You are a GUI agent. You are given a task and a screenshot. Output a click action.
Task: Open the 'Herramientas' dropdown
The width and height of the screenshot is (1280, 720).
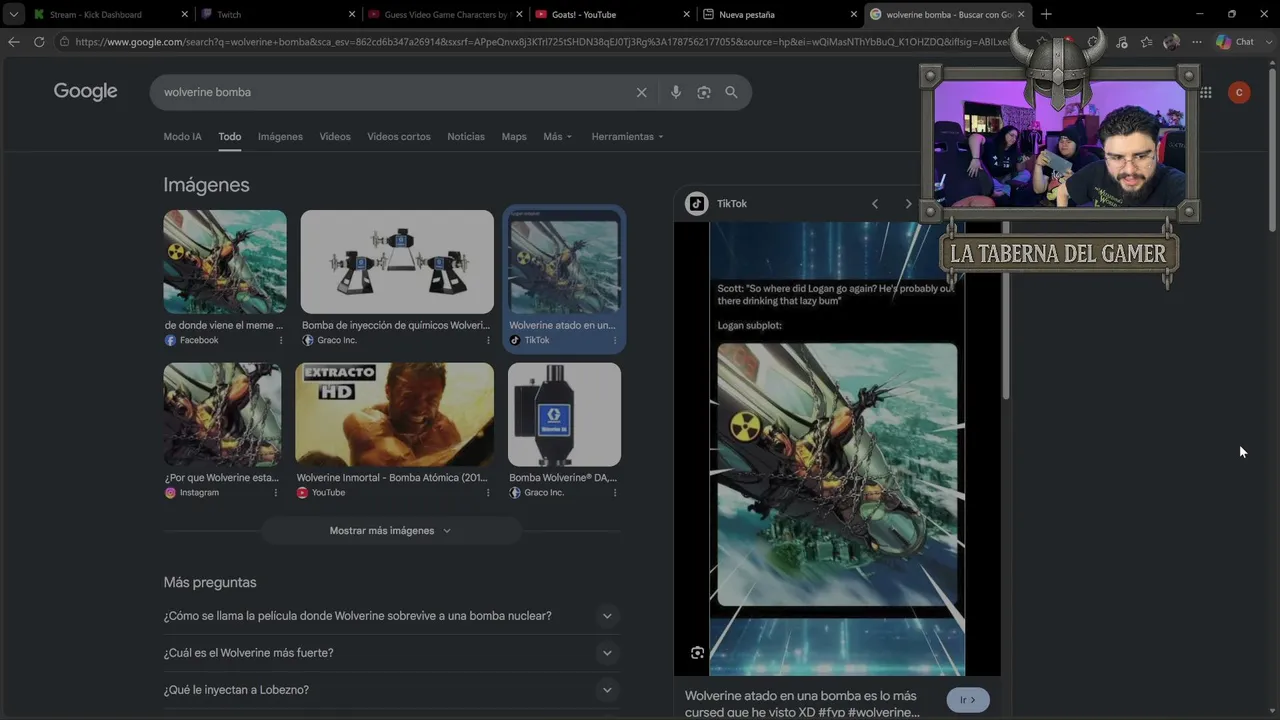[x=627, y=137]
